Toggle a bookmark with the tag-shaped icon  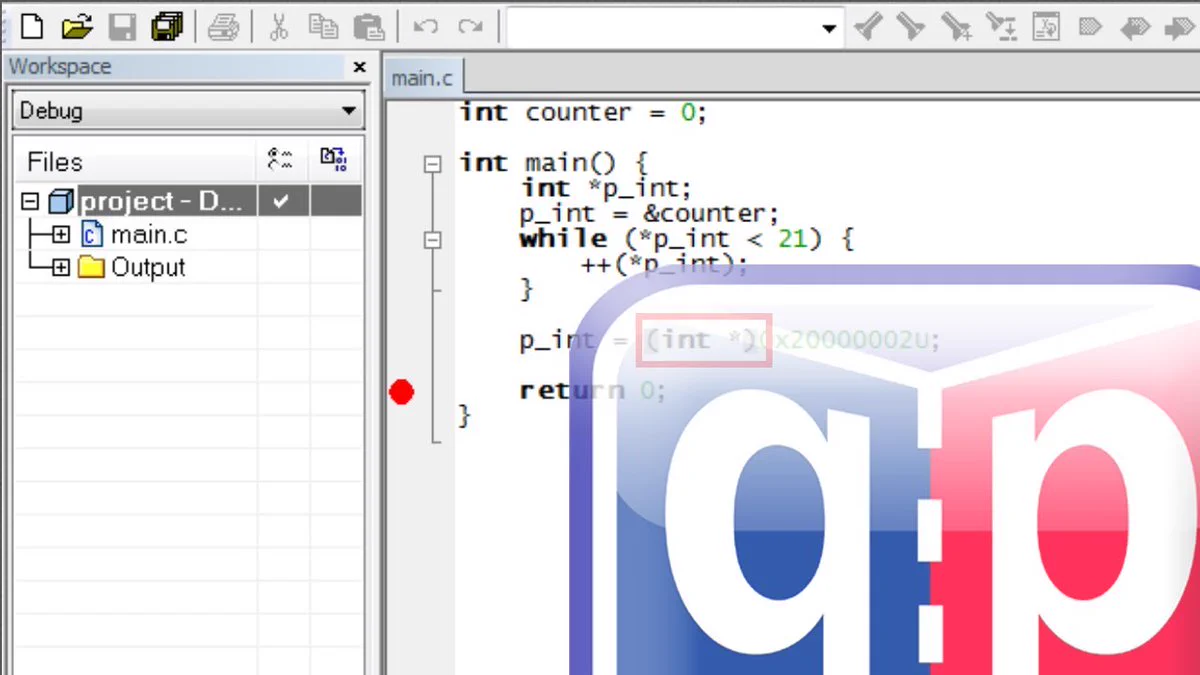[x=1090, y=27]
